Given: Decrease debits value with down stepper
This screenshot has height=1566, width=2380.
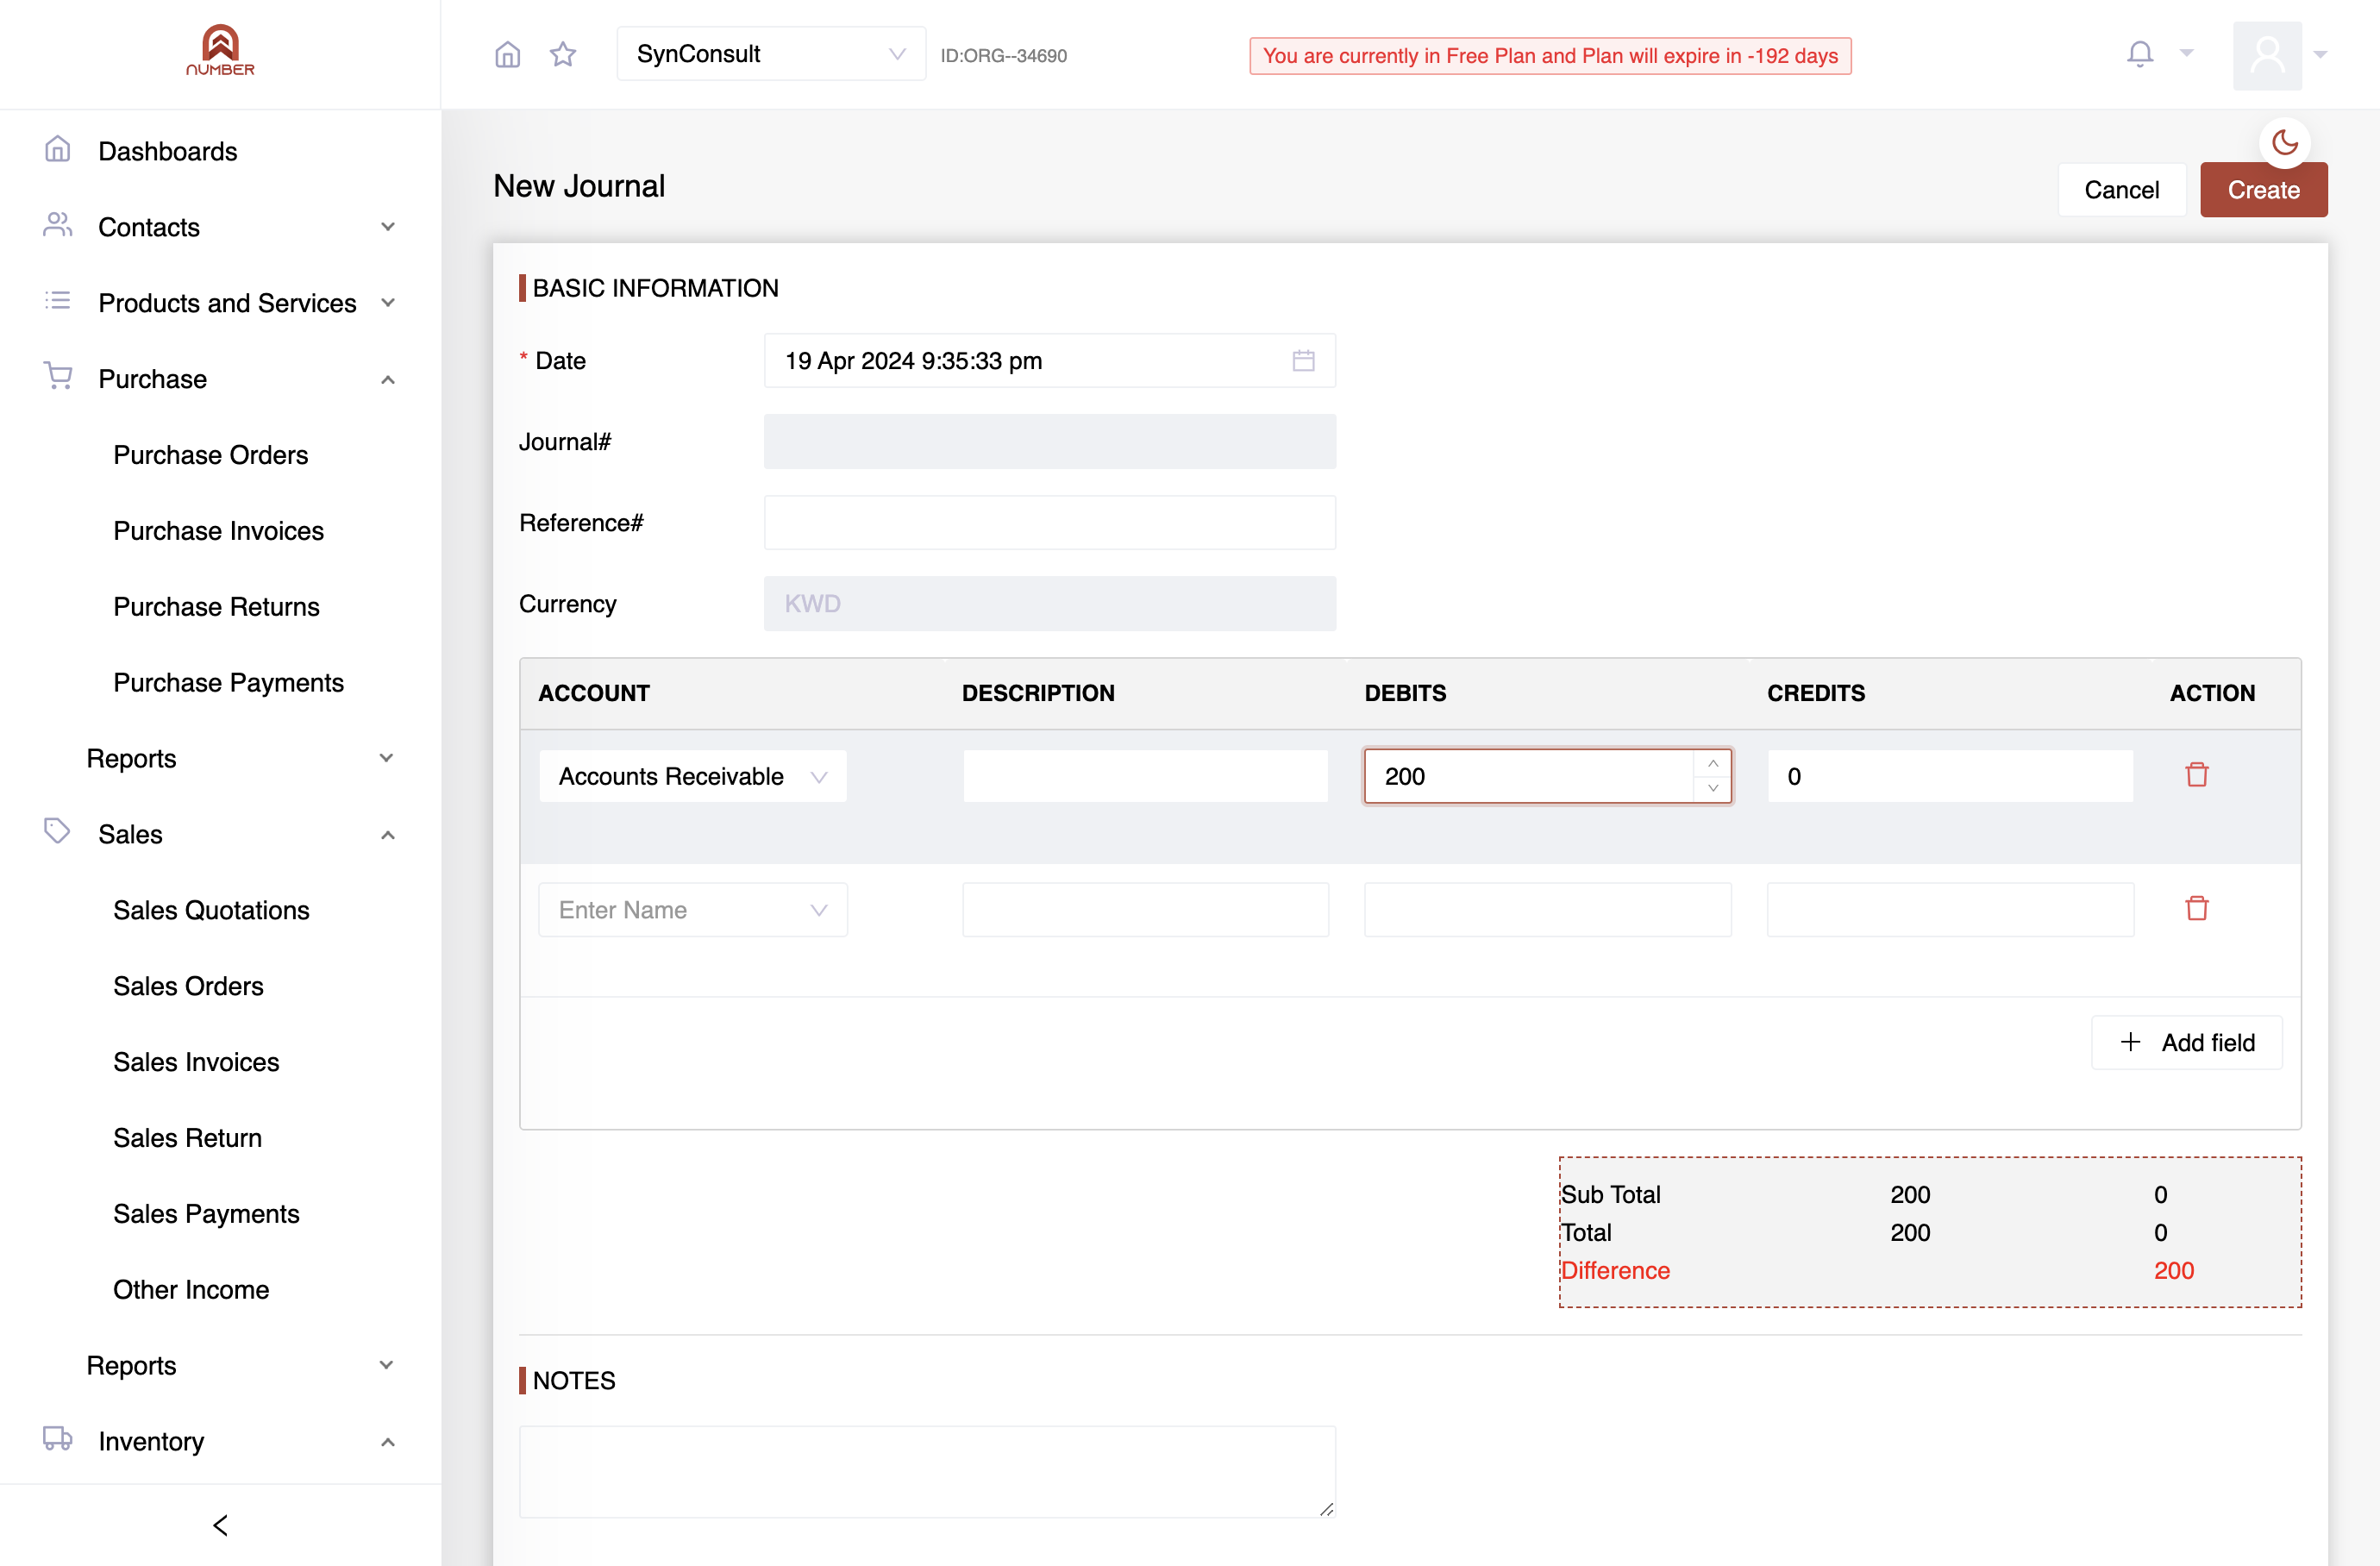Looking at the screenshot, I should [x=1712, y=788].
